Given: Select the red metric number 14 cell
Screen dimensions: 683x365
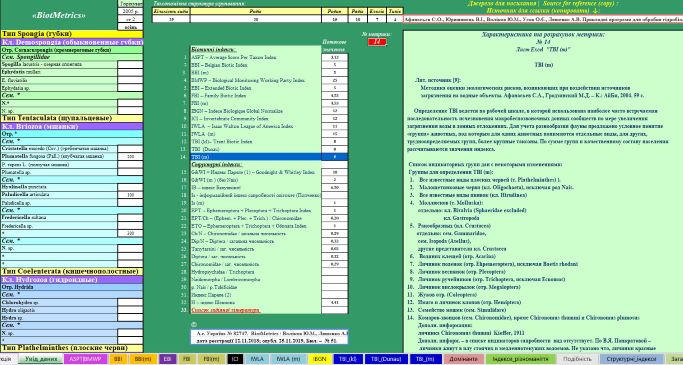Looking at the screenshot, I should pyautogui.click(x=377, y=42).
